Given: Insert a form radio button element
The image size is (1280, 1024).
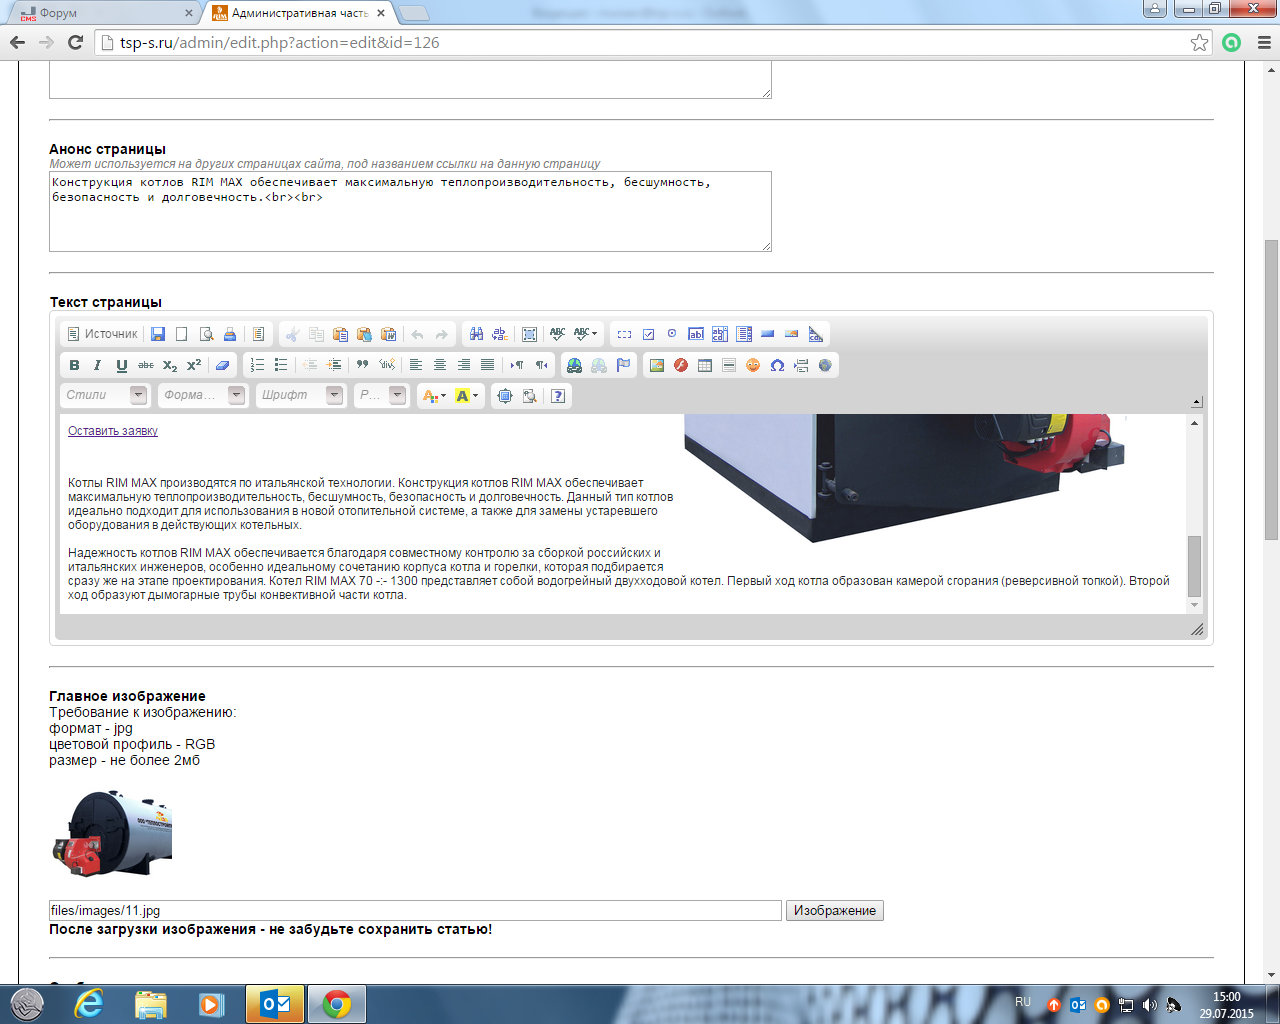Looking at the screenshot, I should [672, 334].
